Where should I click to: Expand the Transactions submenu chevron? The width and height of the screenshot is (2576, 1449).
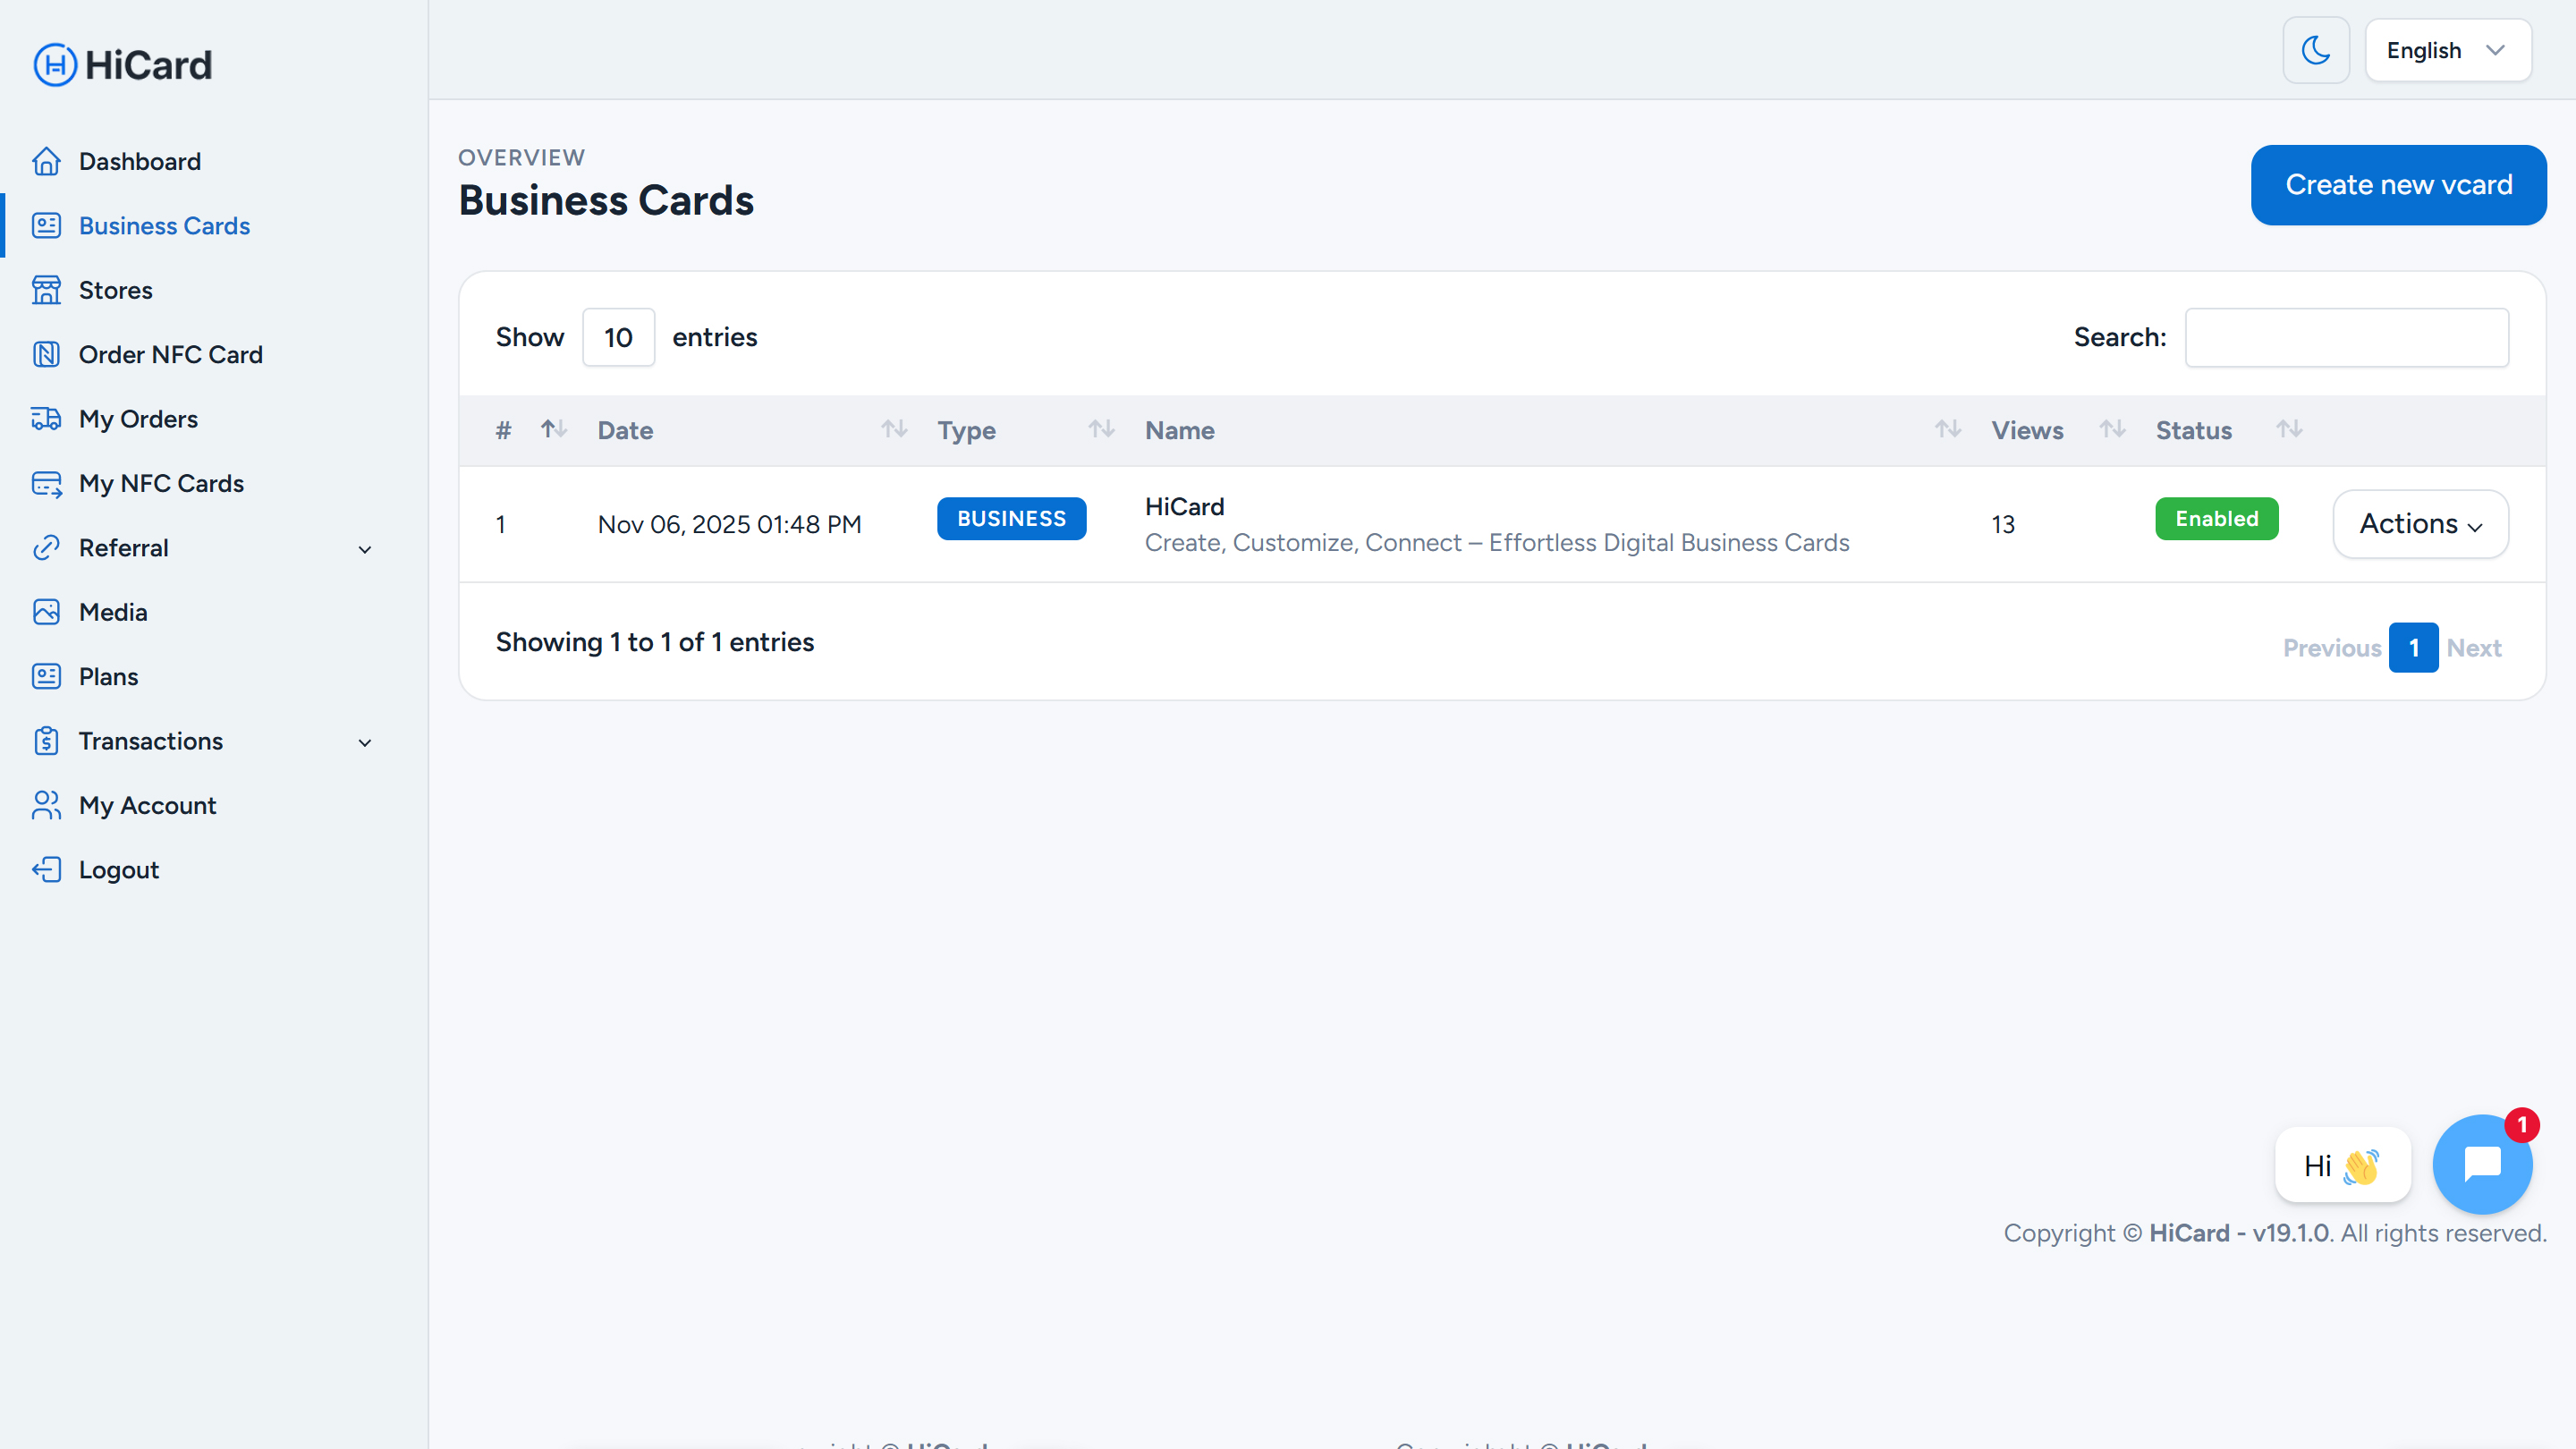tap(365, 742)
